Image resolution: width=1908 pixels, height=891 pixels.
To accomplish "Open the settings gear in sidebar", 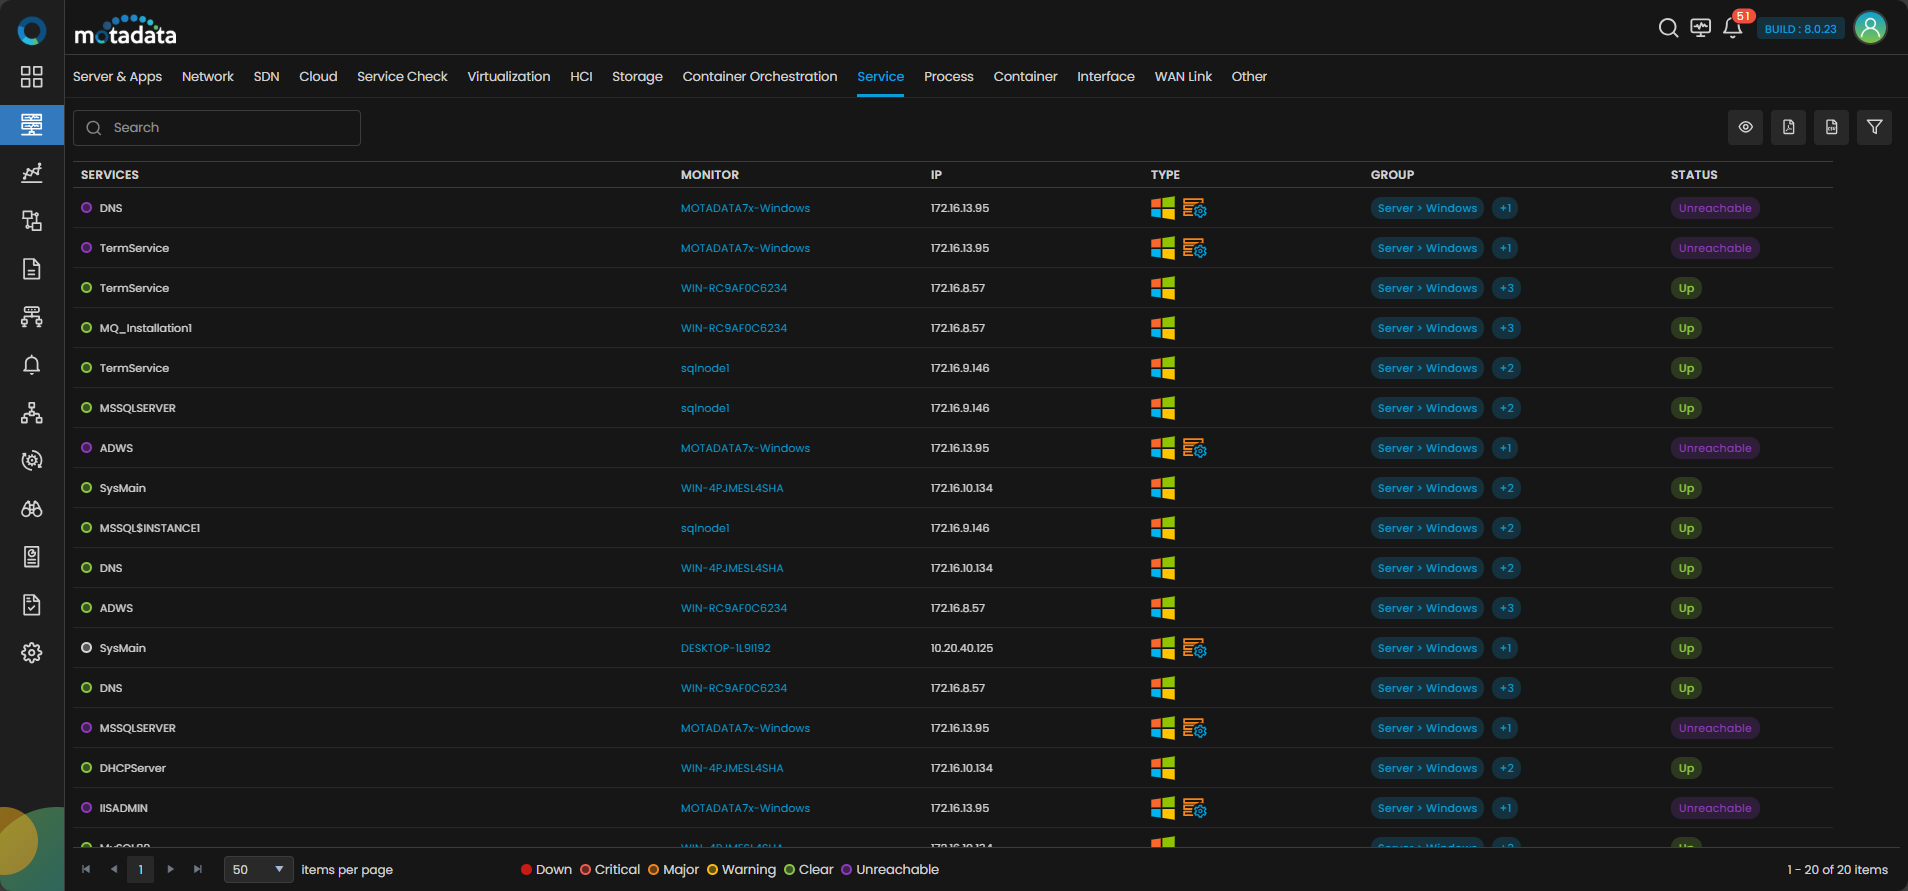I will pos(32,653).
